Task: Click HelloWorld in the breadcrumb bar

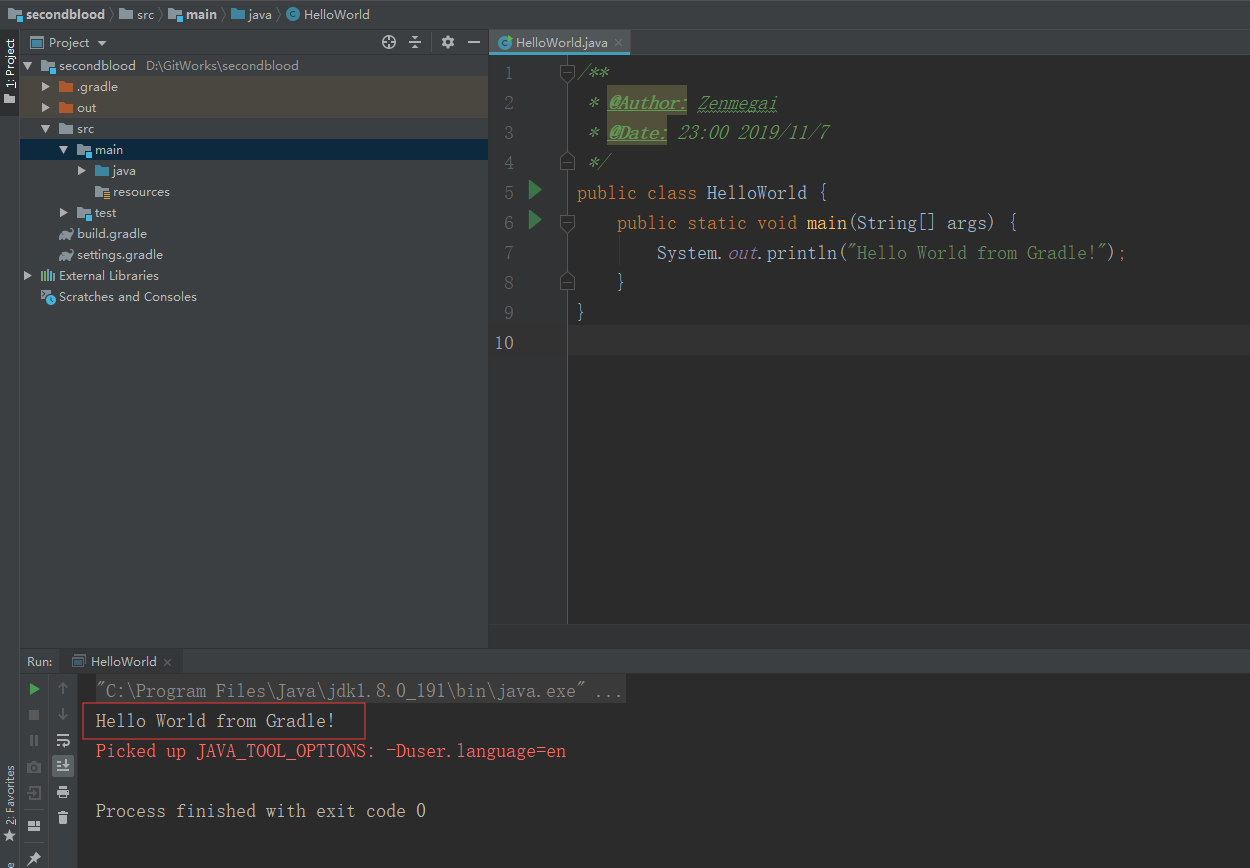Action: tap(328, 15)
